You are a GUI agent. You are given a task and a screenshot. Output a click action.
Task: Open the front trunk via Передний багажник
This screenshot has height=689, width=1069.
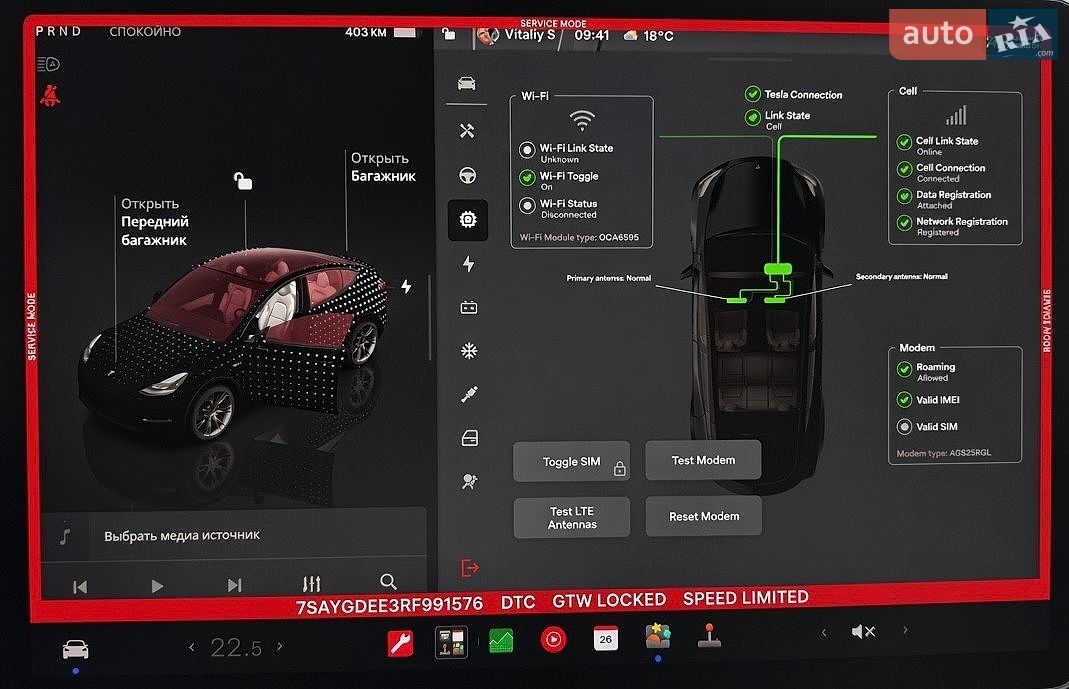pyautogui.click(x=155, y=222)
